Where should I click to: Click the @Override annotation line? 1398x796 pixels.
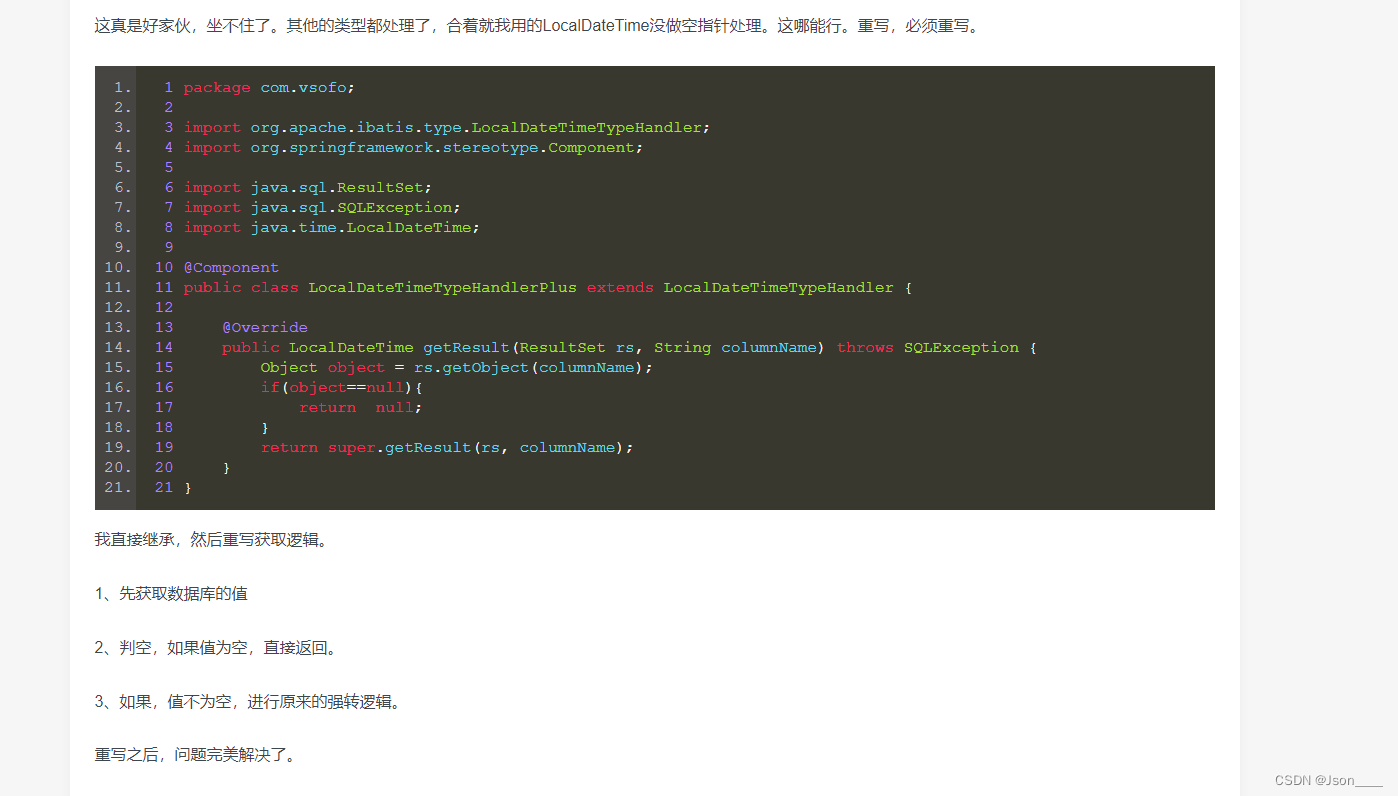click(265, 328)
